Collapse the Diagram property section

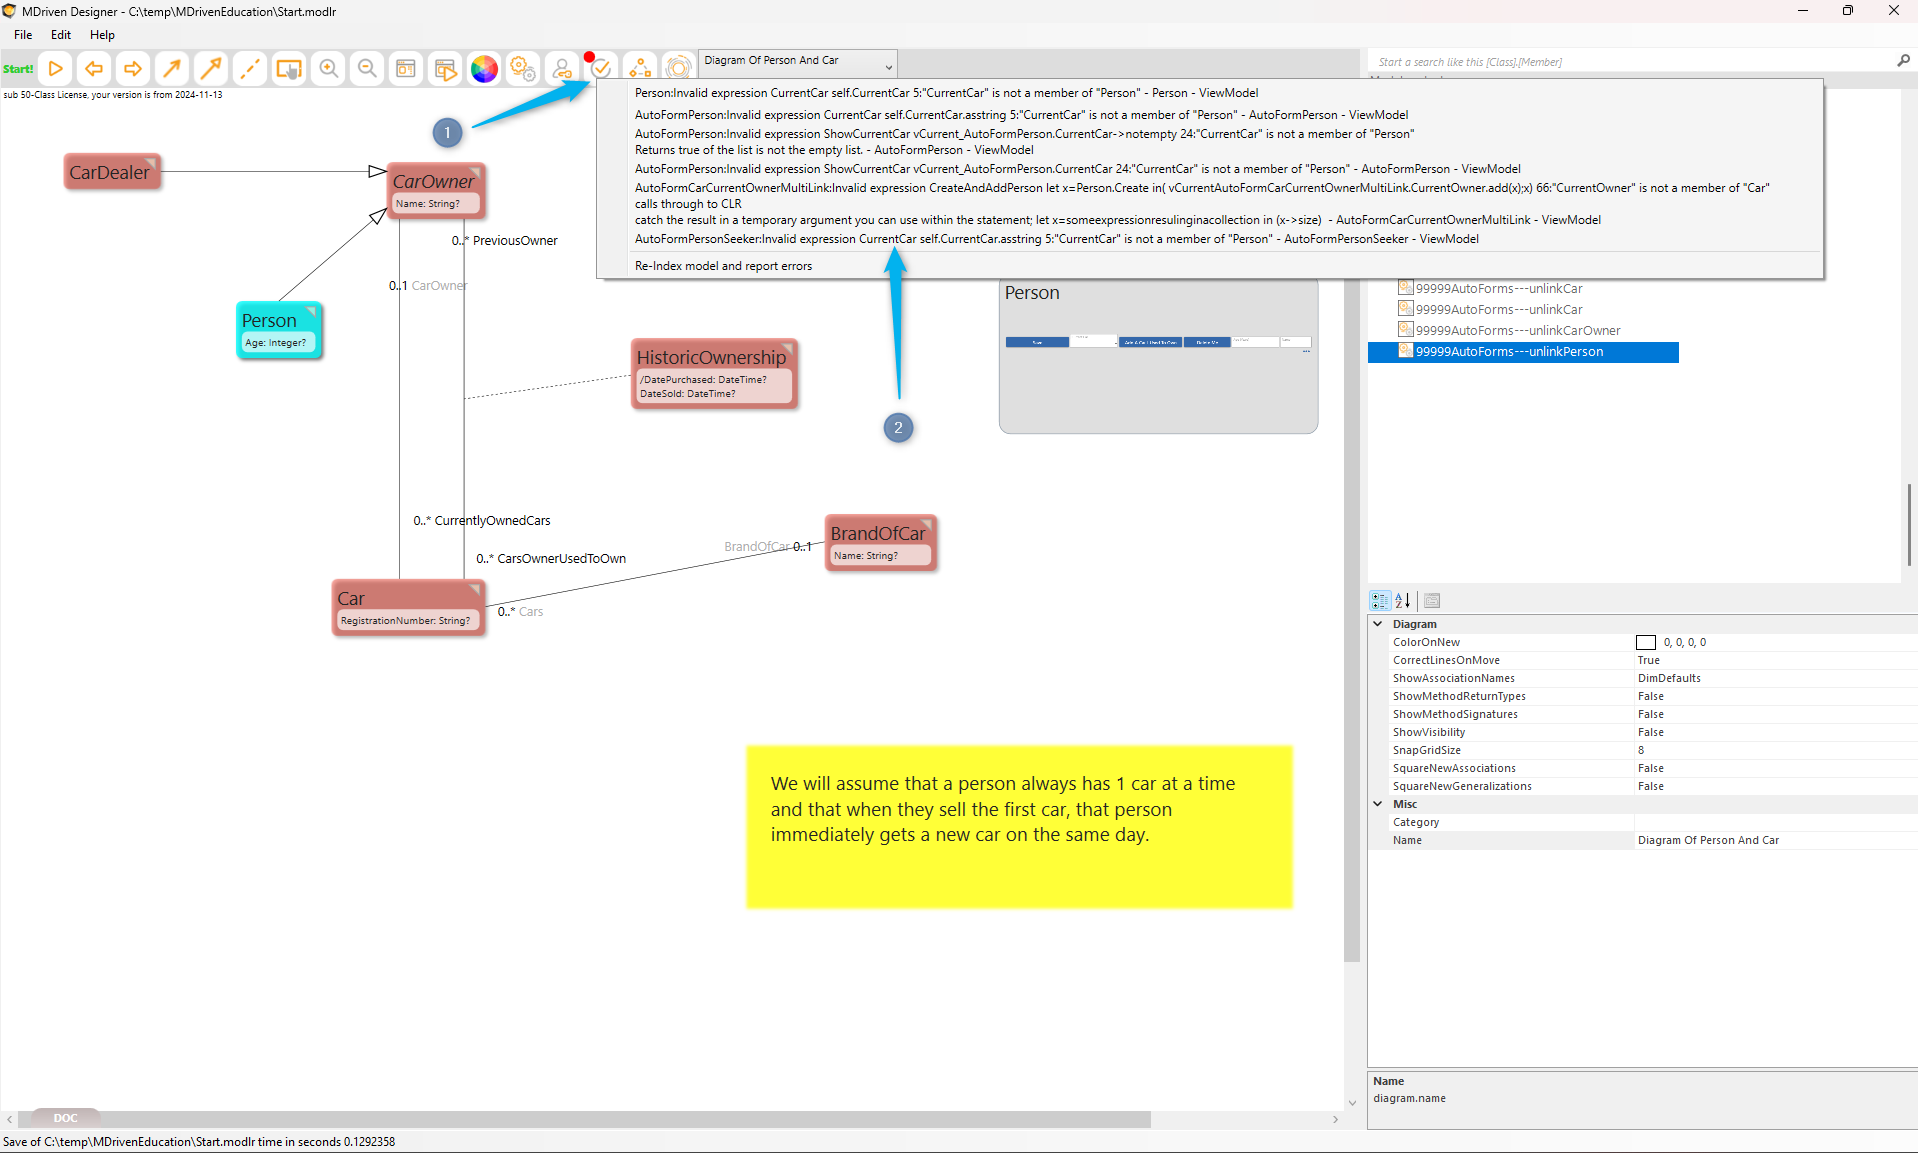click(1378, 624)
